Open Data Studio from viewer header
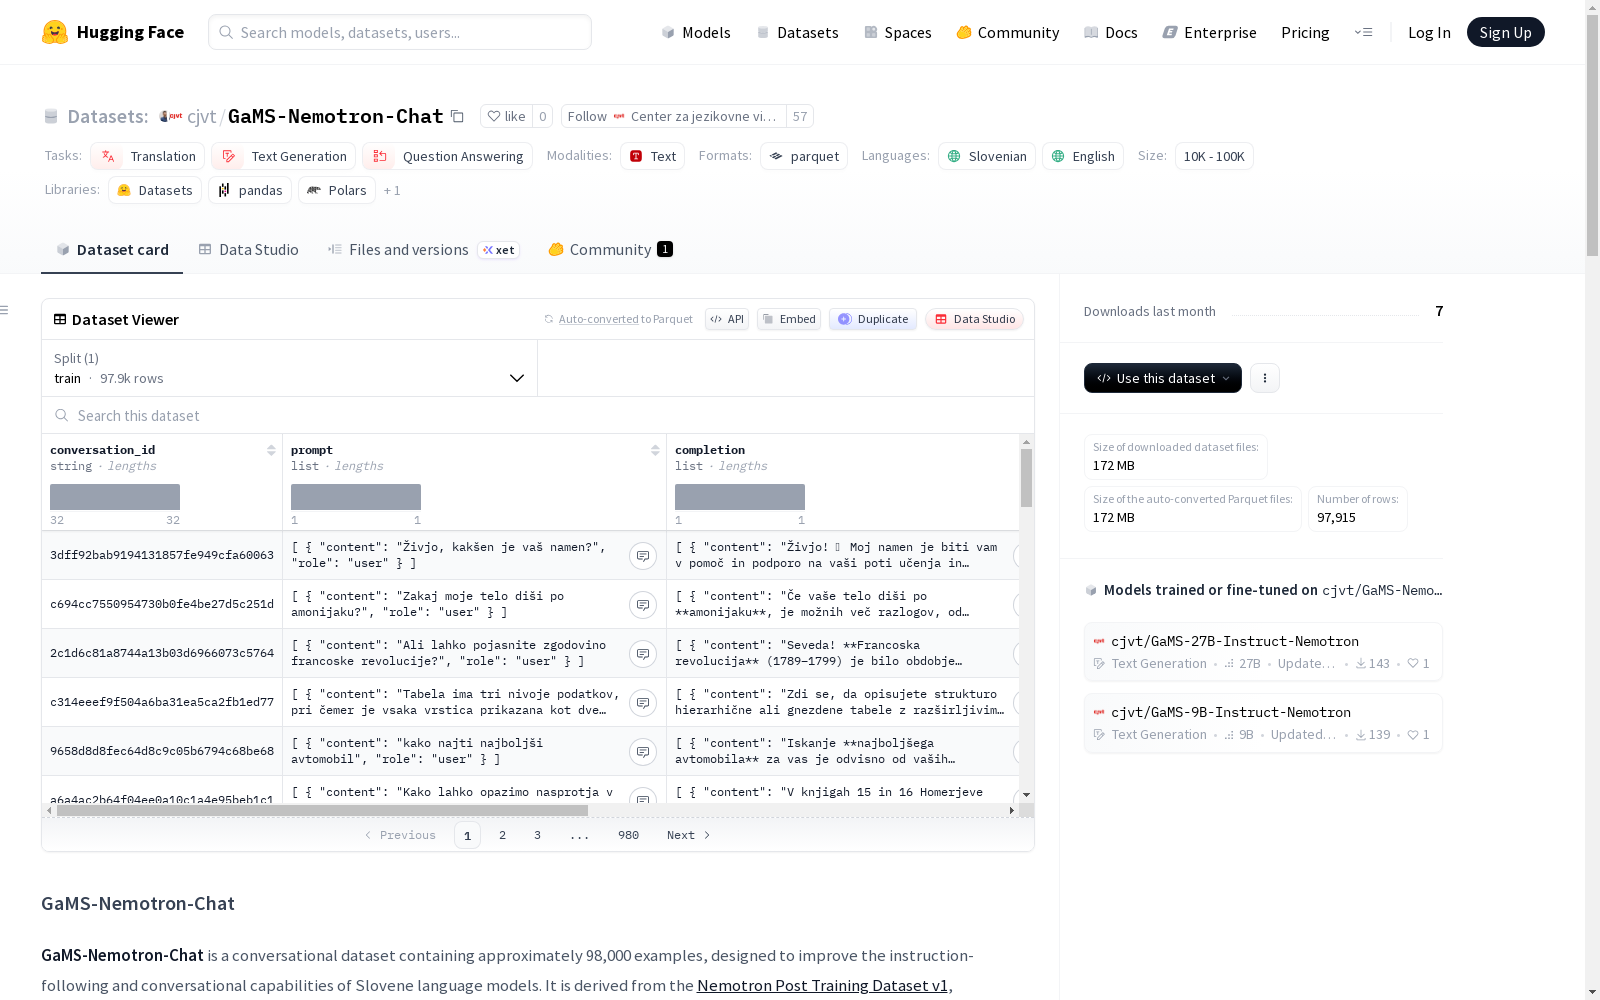The image size is (1600, 1000). tap(975, 319)
